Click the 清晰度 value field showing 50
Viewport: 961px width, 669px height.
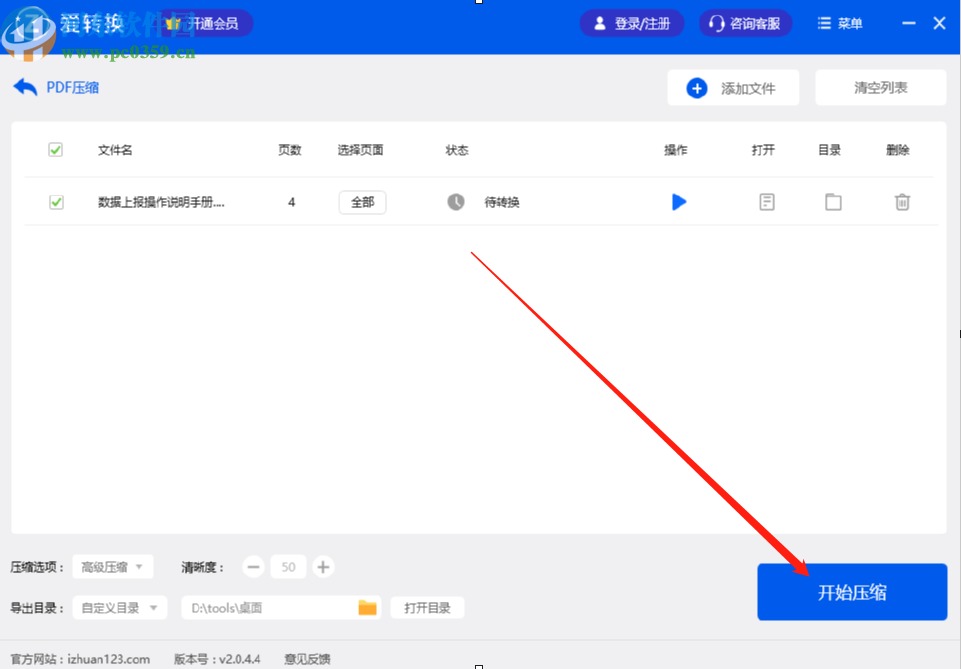(x=289, y=567)
